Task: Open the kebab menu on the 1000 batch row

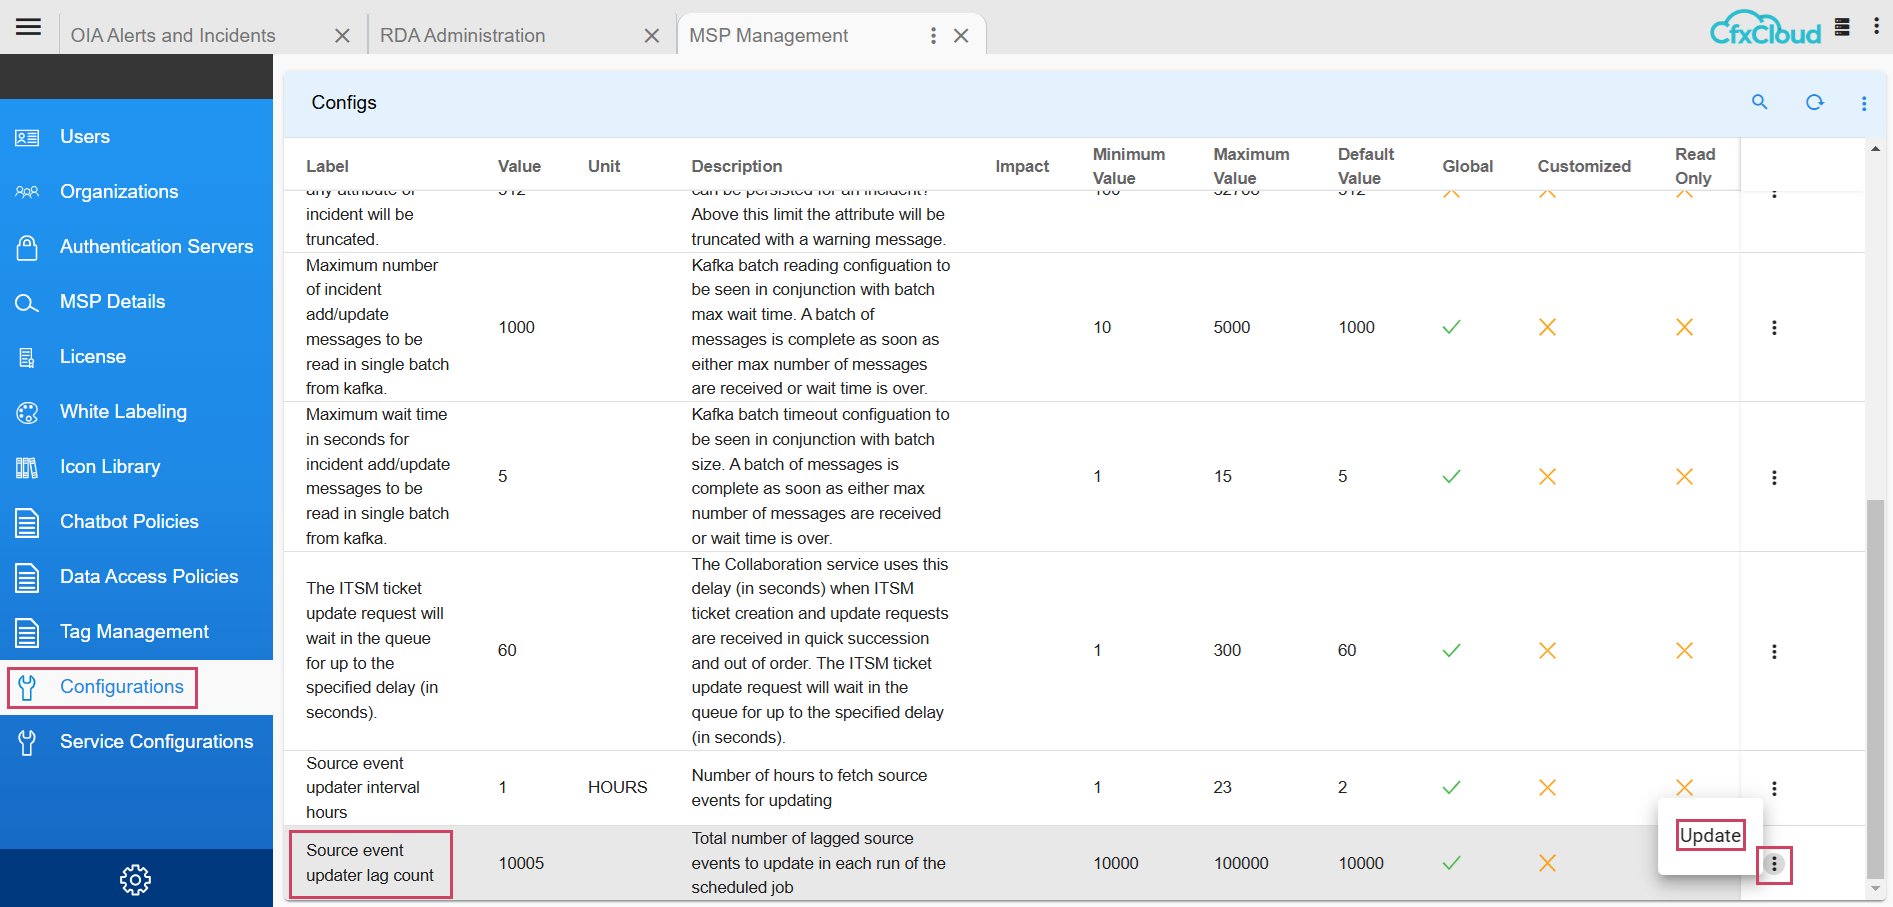Action: tap(1774, 327)
